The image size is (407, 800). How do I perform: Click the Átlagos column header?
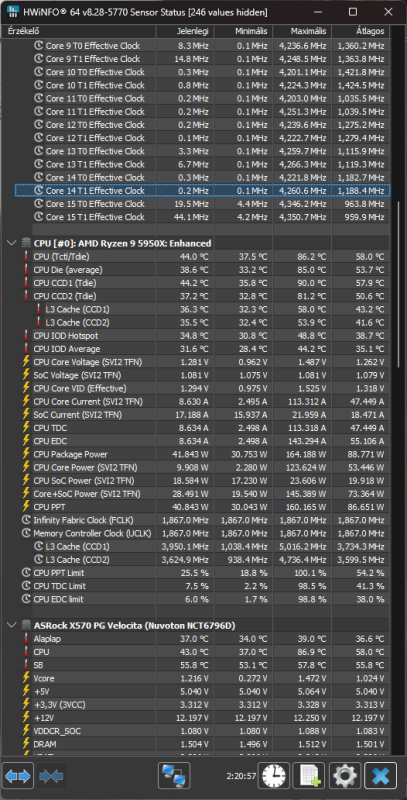361,32
